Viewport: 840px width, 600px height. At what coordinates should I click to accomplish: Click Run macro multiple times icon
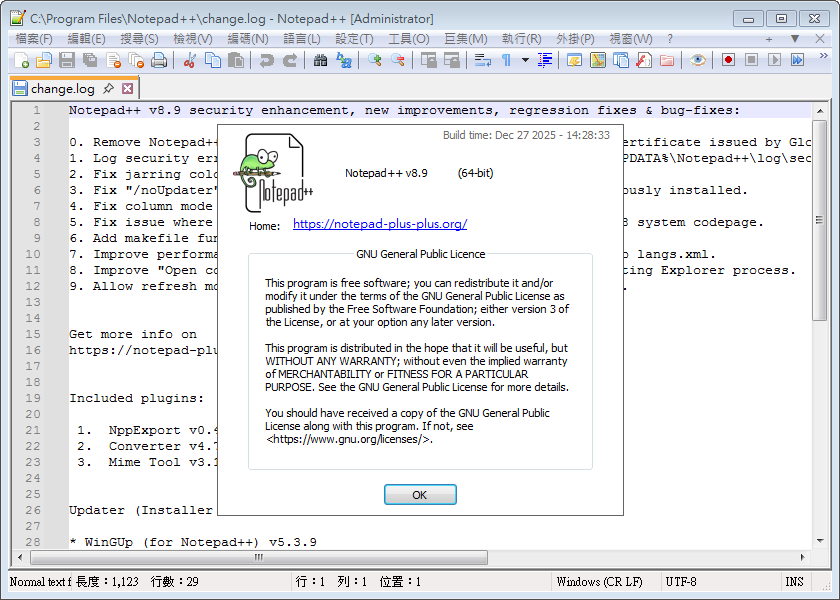(x=798, y=60)
